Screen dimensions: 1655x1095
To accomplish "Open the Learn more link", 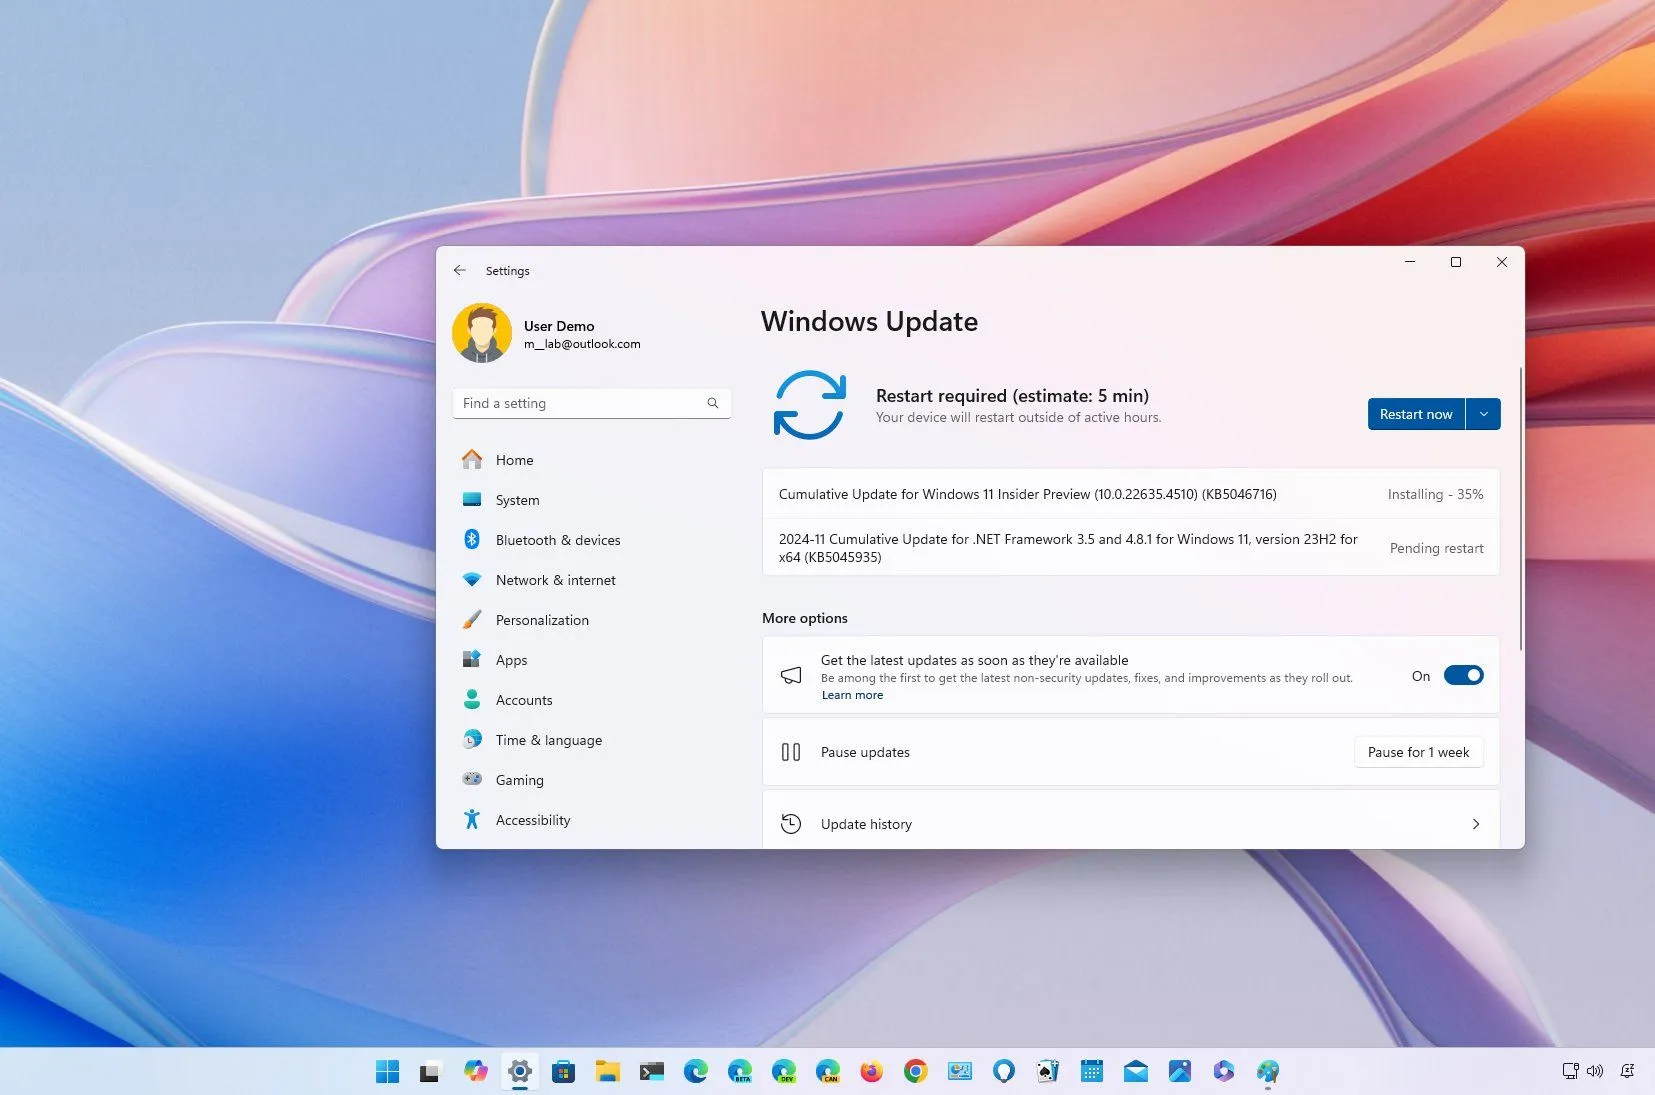I will click(x=851, y=694).
